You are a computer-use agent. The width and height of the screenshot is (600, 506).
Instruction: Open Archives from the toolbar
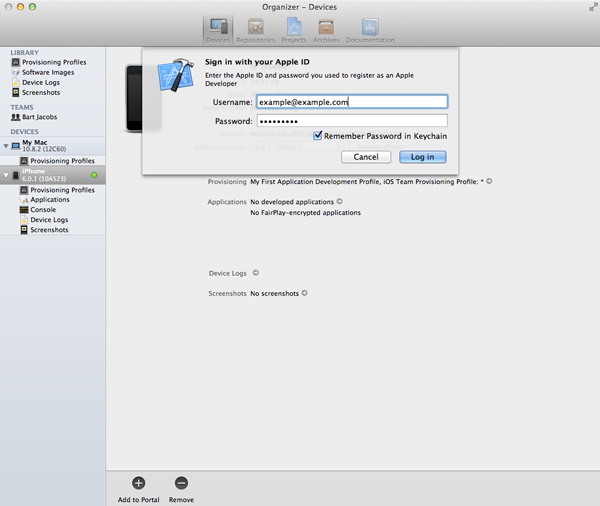326,30
